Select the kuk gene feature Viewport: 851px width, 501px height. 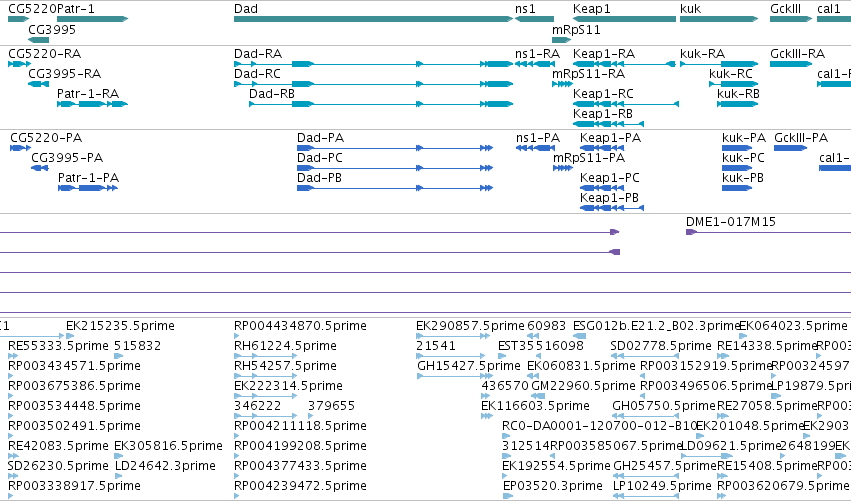point(719,19)
